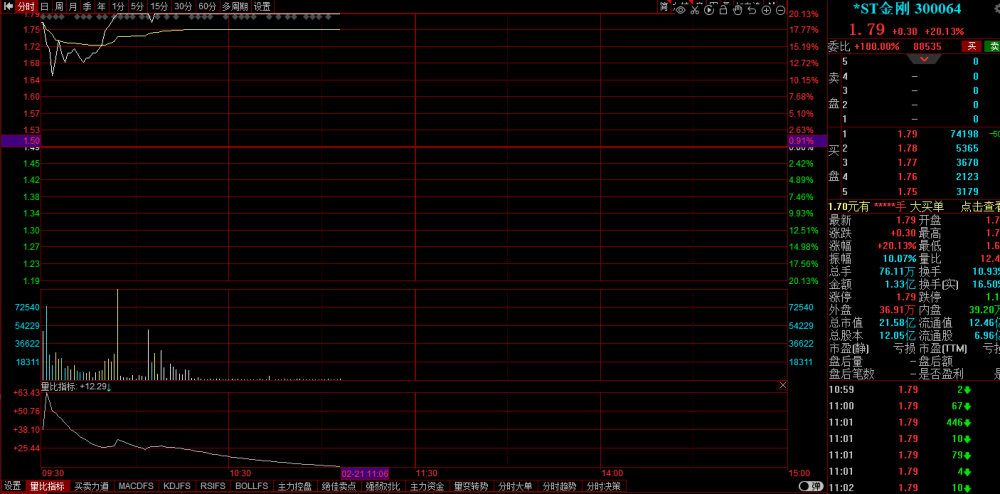The width and height of the screenshot is (1000, 494).
Task: Click the 委比 +100.00% value
Action: (876, 47)
